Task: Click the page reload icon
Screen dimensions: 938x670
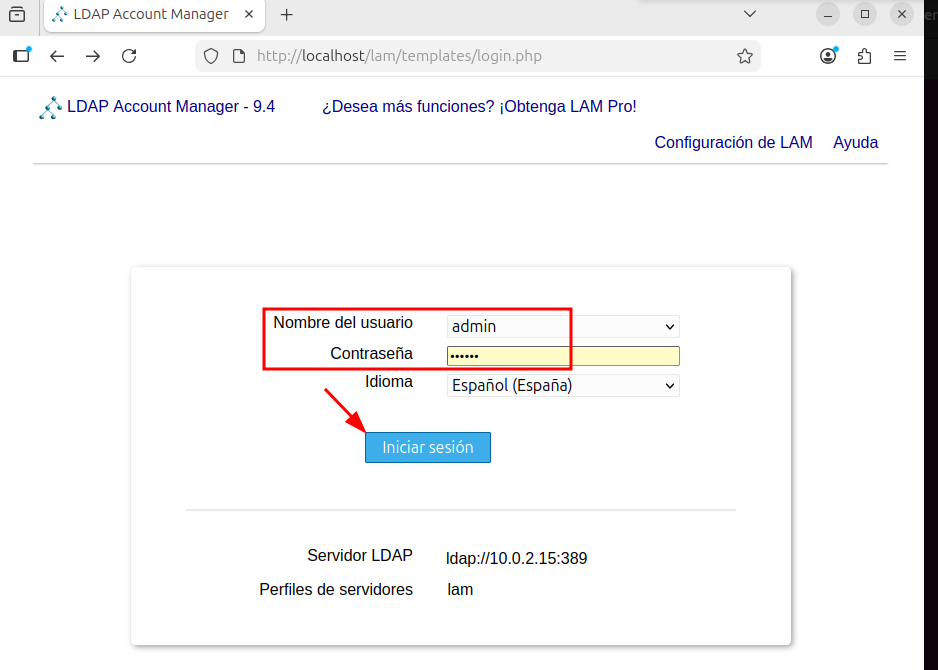Action: [x=129, y=56]
